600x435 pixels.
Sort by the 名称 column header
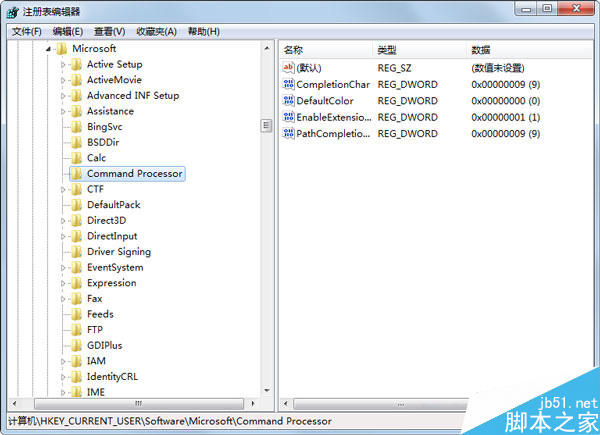[326, 50]
